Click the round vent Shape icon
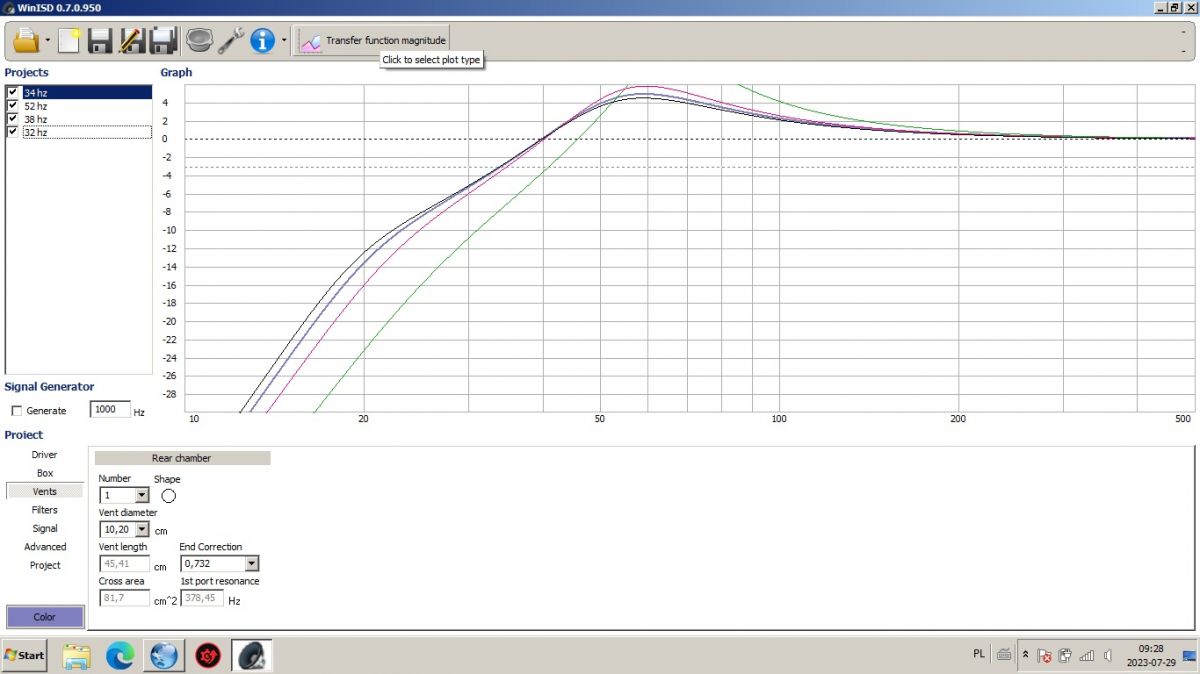 [x=168, y=495]
